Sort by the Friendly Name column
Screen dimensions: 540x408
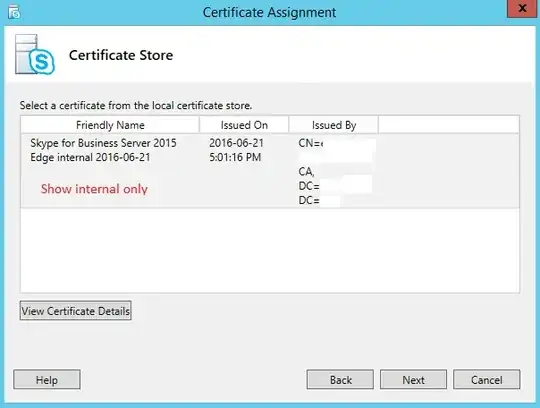tap(110, 125)
